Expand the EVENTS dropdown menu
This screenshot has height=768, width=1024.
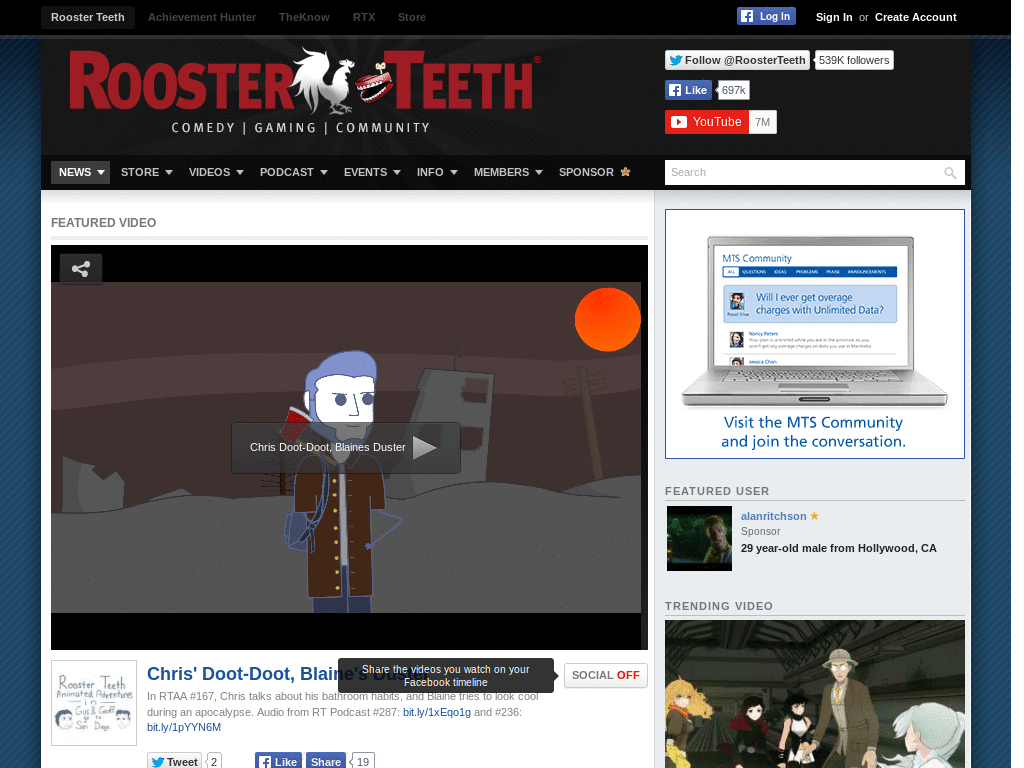click(372, 172)
